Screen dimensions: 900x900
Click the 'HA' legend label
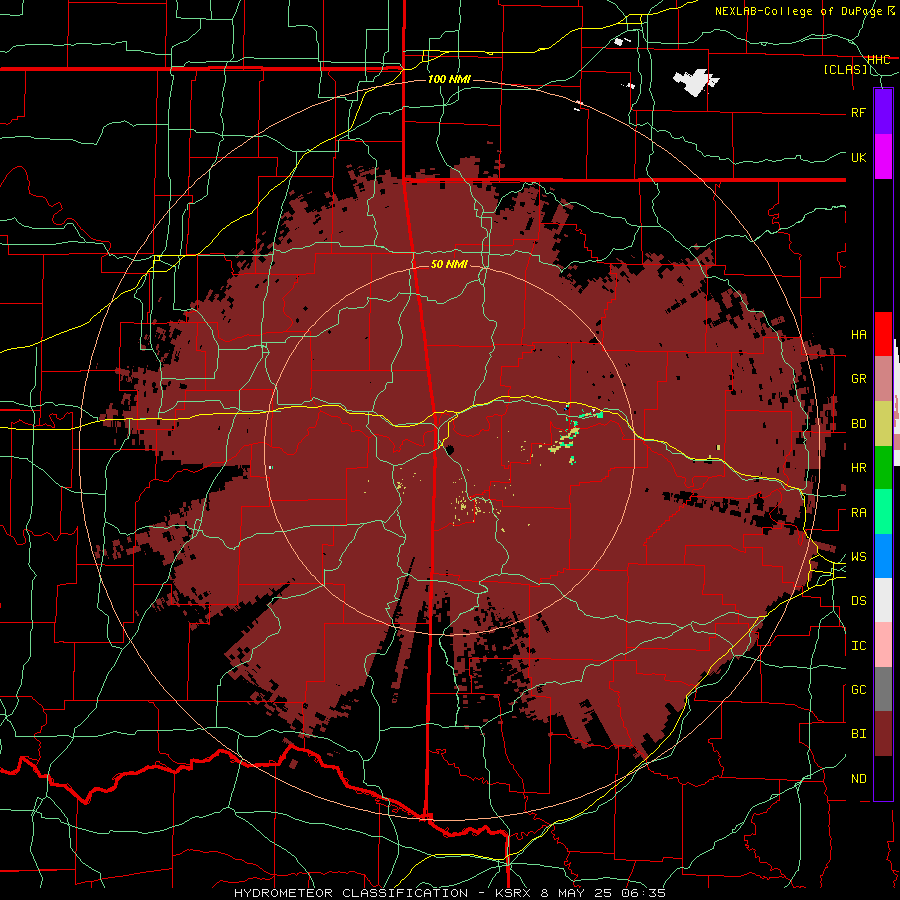(x=858, y=335)
